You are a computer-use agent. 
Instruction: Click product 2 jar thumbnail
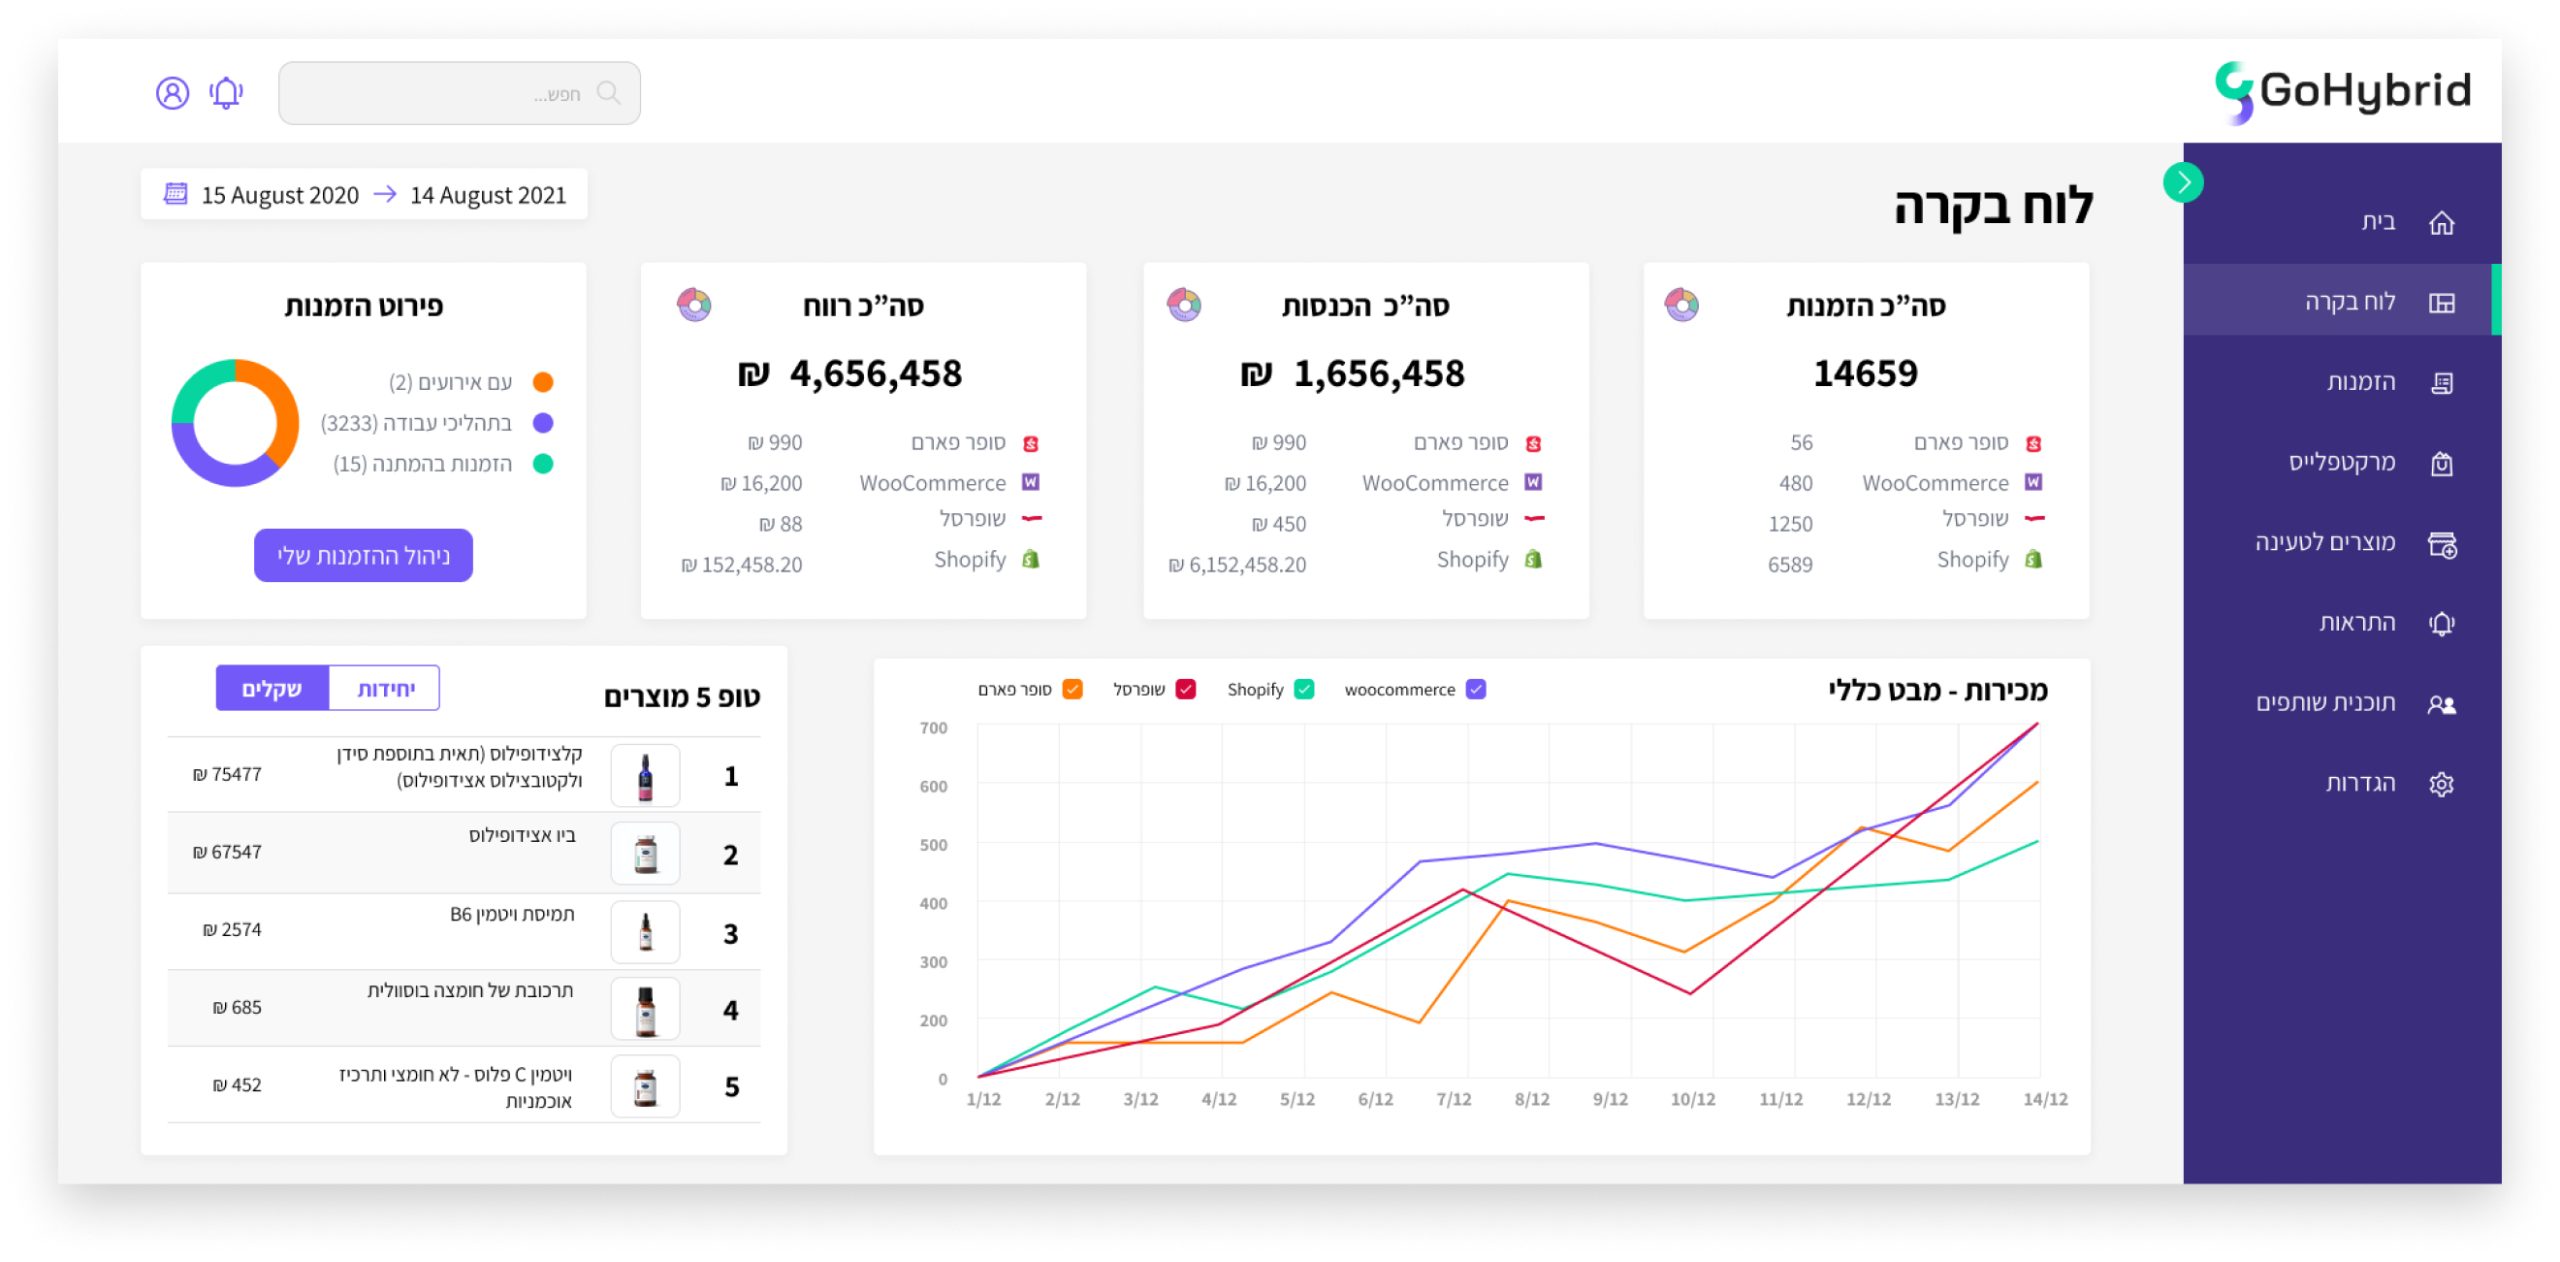pyautogui.click(x=645, y=854)
